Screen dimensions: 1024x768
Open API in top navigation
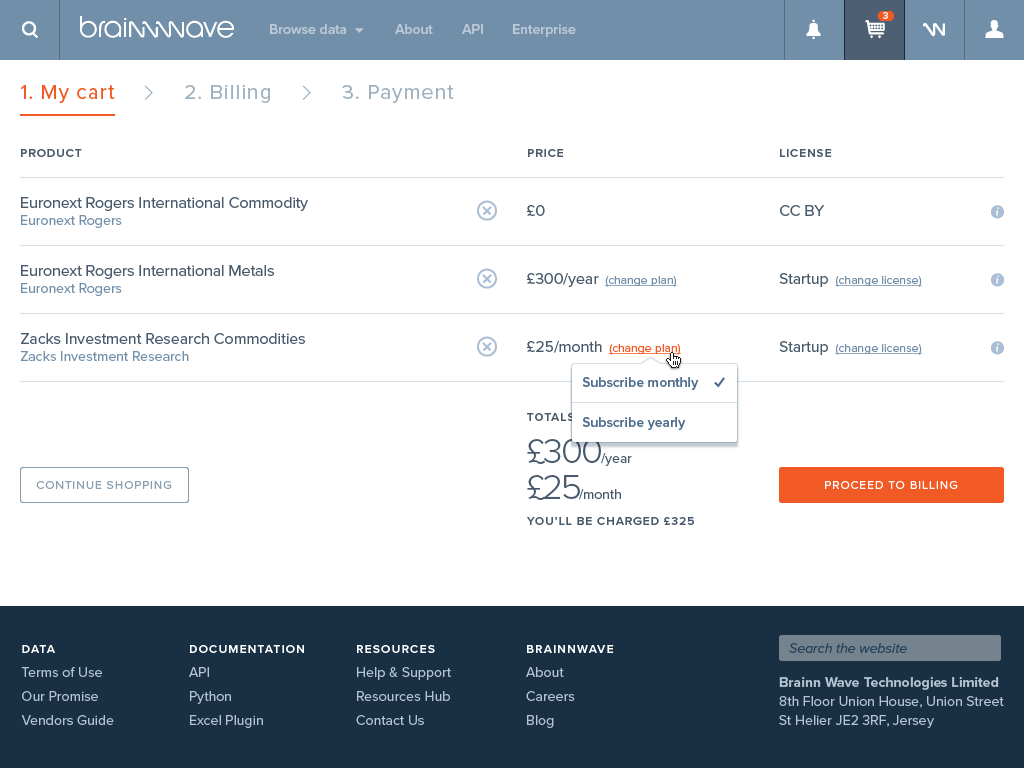[473, 29]
